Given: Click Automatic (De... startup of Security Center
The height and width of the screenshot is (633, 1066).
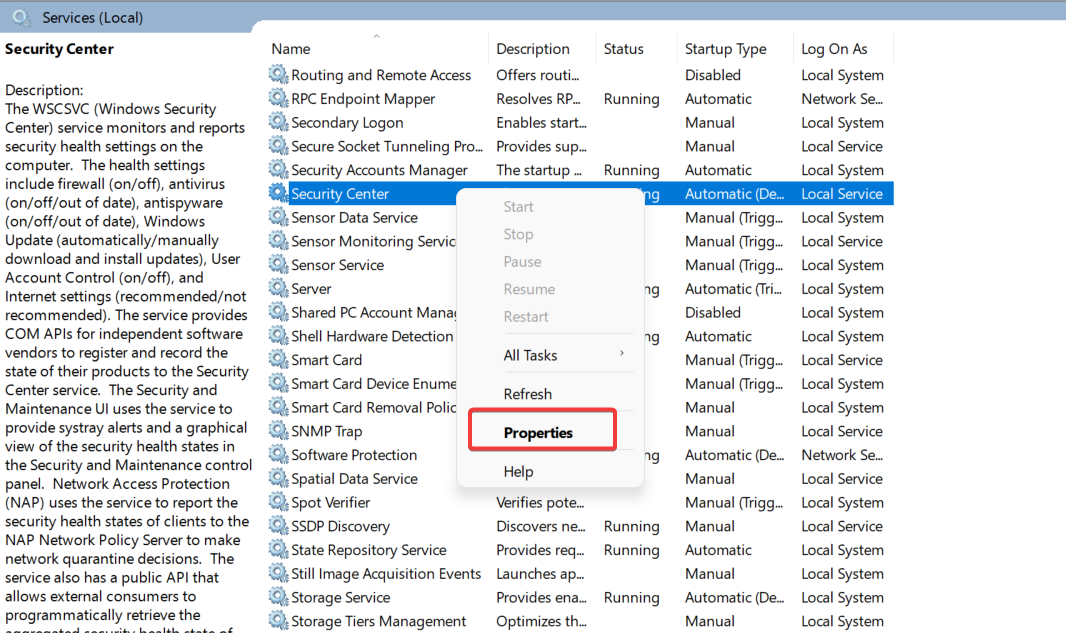Looking at the screenshot, I should click(x=734, y=194).
